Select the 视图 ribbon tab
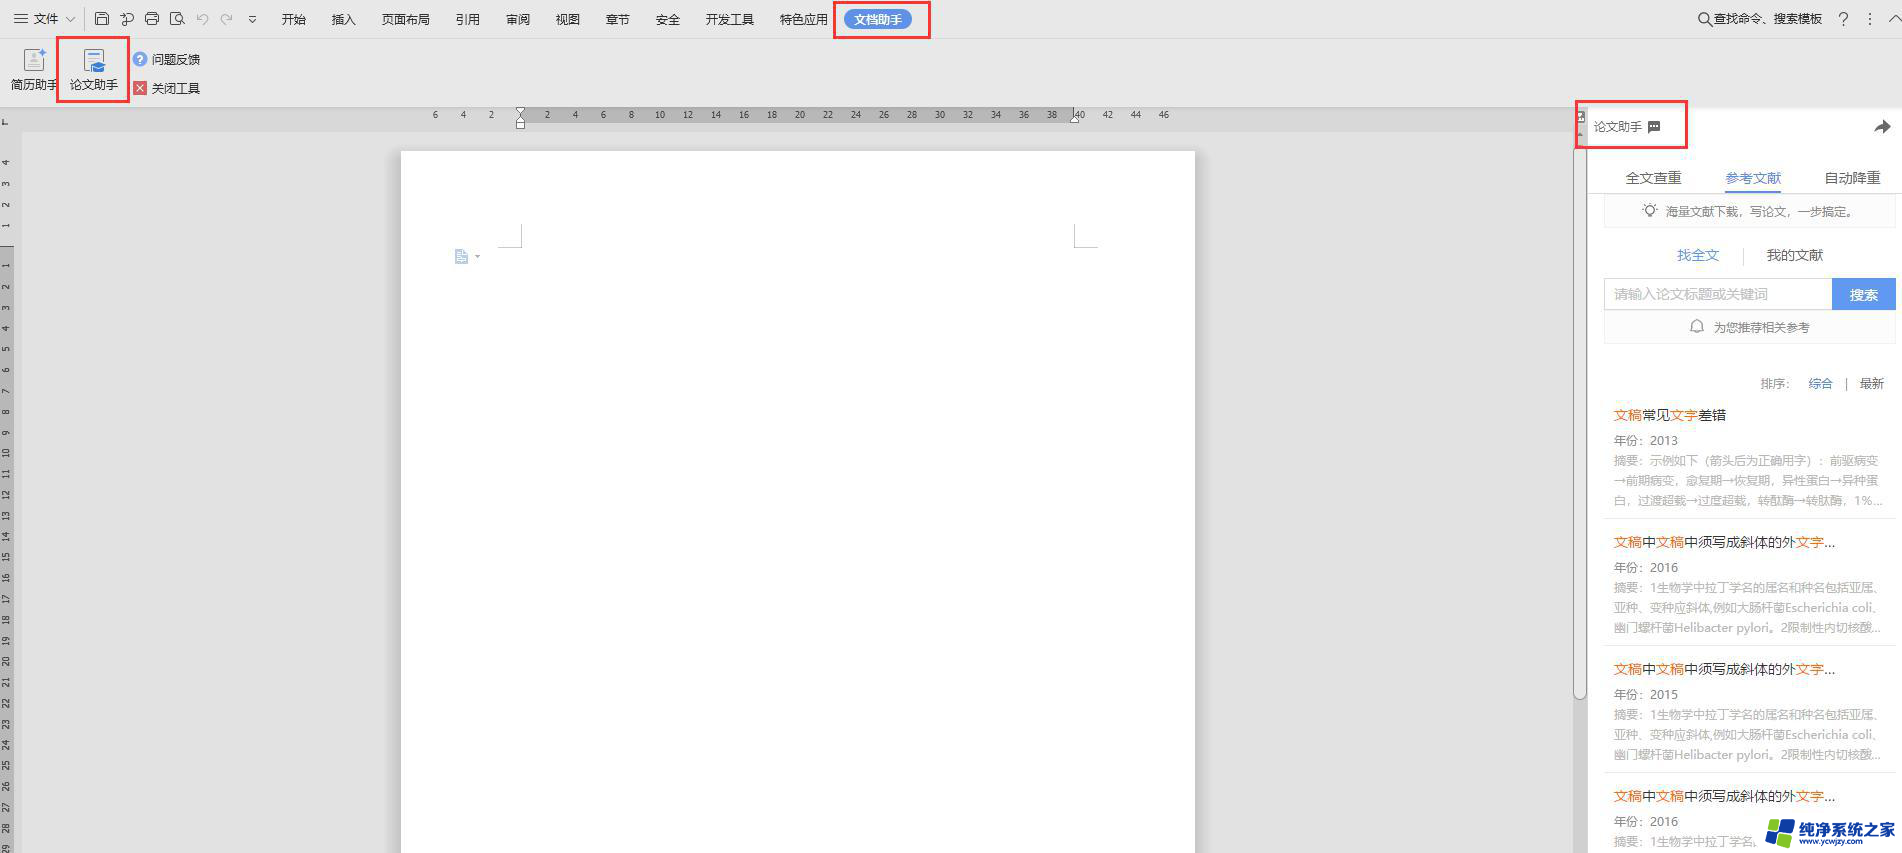The height and width of the screenshot is (853, 1902). point(568,19)
